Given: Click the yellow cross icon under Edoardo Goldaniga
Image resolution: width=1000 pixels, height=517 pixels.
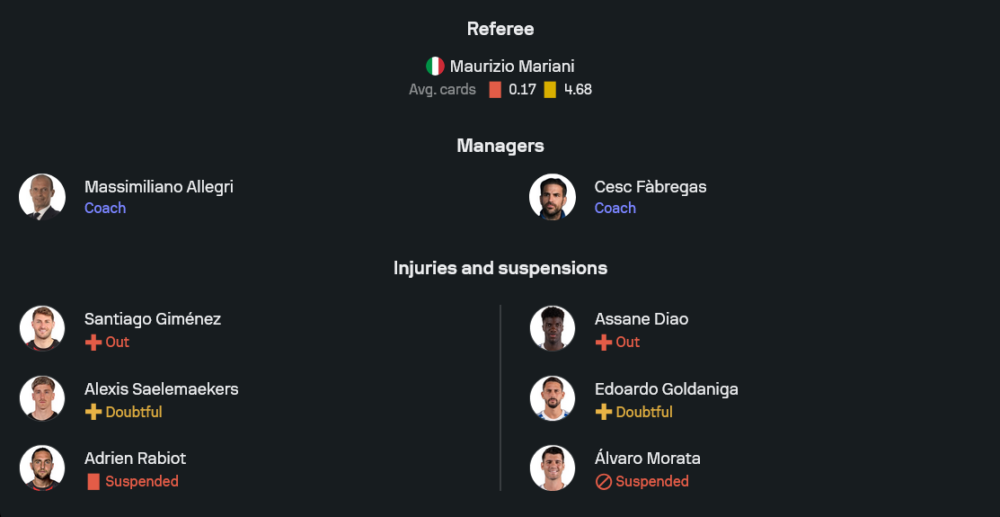Looking at the screenshot, I should point(603,412).
